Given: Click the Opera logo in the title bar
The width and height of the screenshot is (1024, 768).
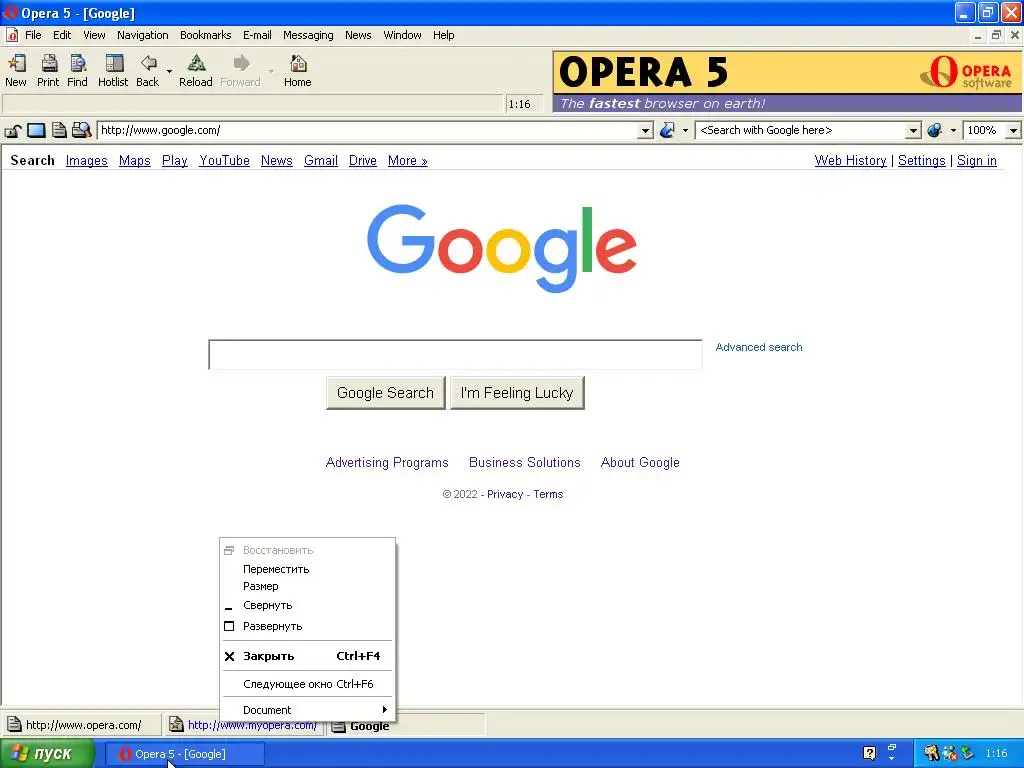Looking at the screenshot, I should [x=10, y=12].
